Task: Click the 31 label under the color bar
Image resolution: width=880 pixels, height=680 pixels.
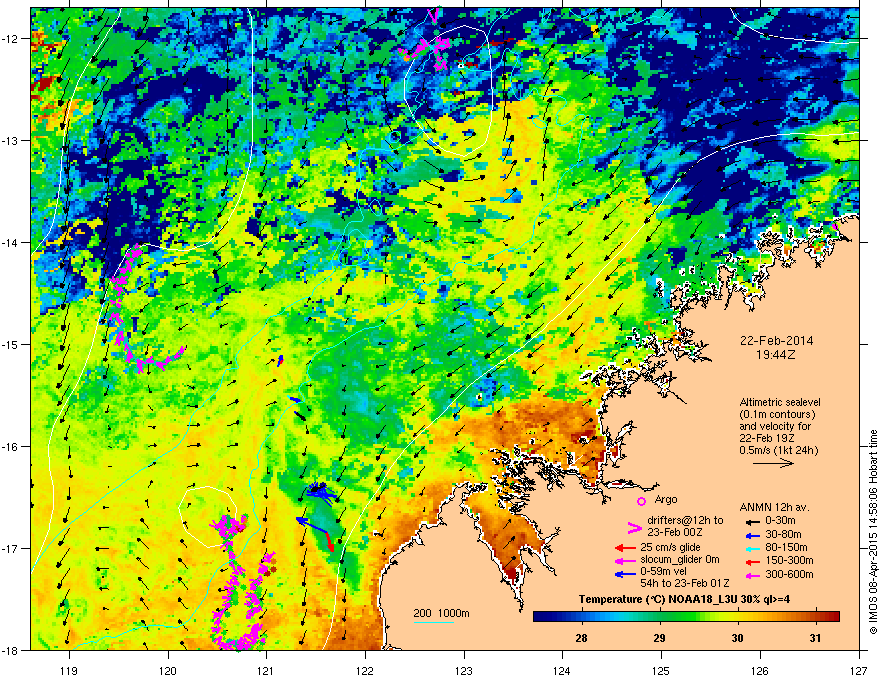Action: [815, 638]
